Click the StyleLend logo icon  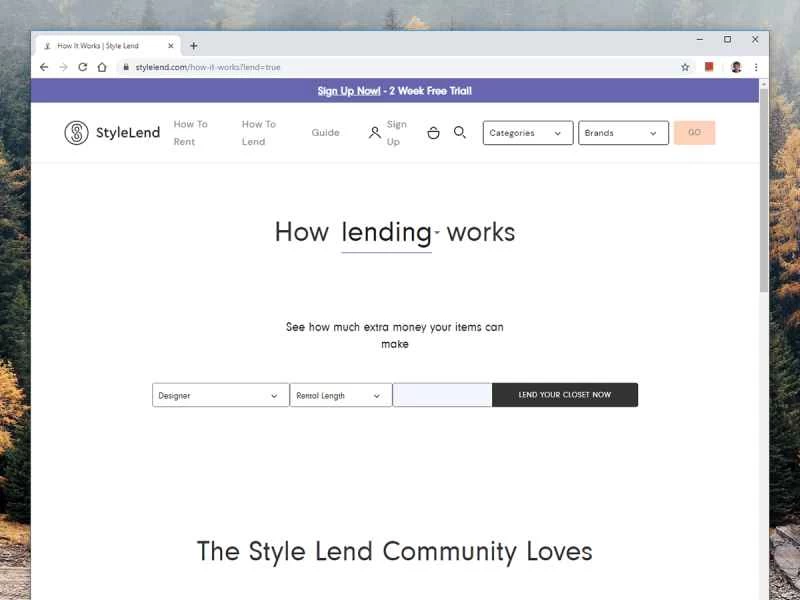click(x=75, y=132)
